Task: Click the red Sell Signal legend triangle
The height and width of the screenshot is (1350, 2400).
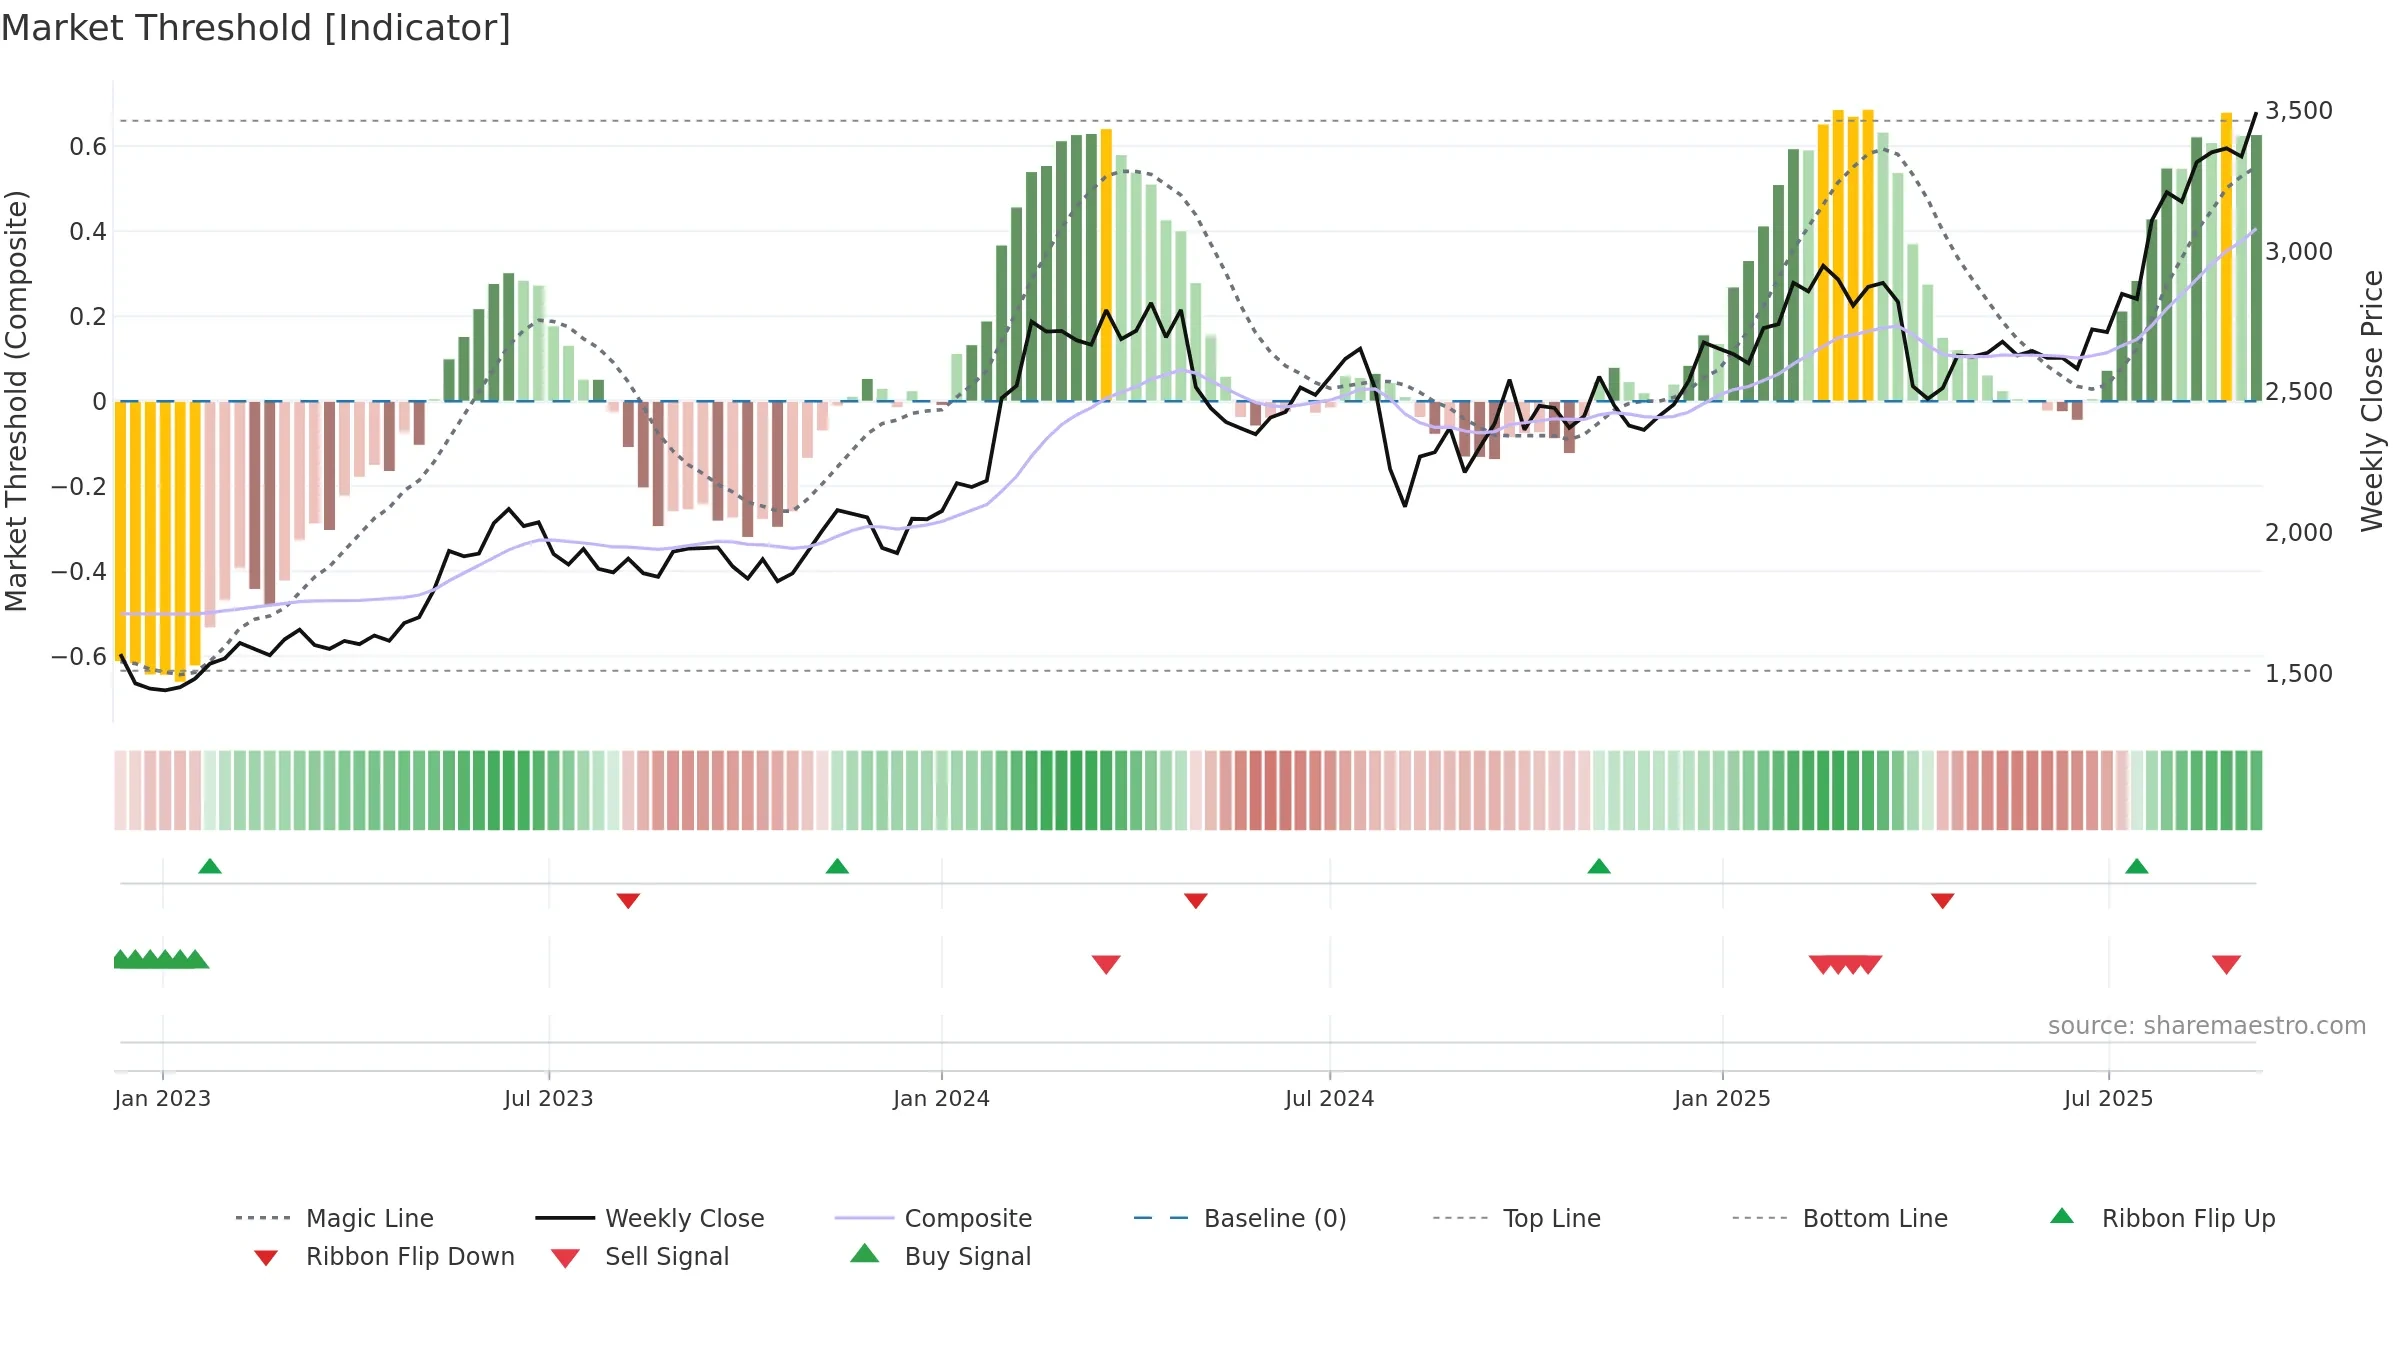Action: (x=565, y=1258)
